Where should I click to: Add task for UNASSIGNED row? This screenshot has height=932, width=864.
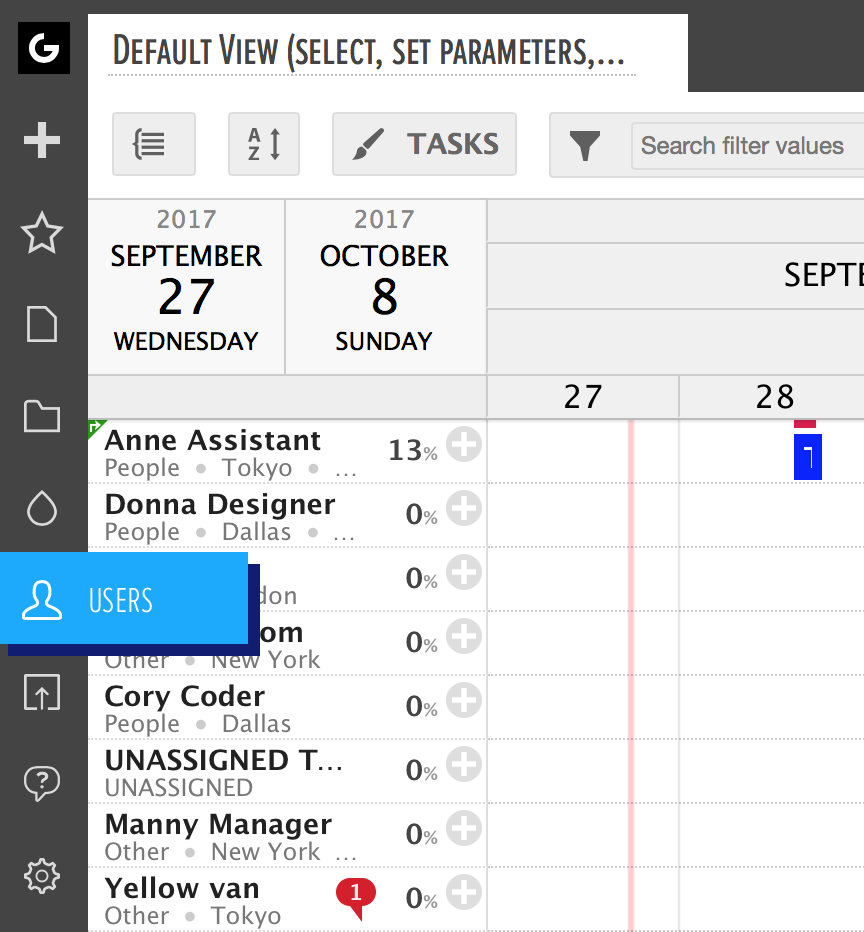click(464, 764)
